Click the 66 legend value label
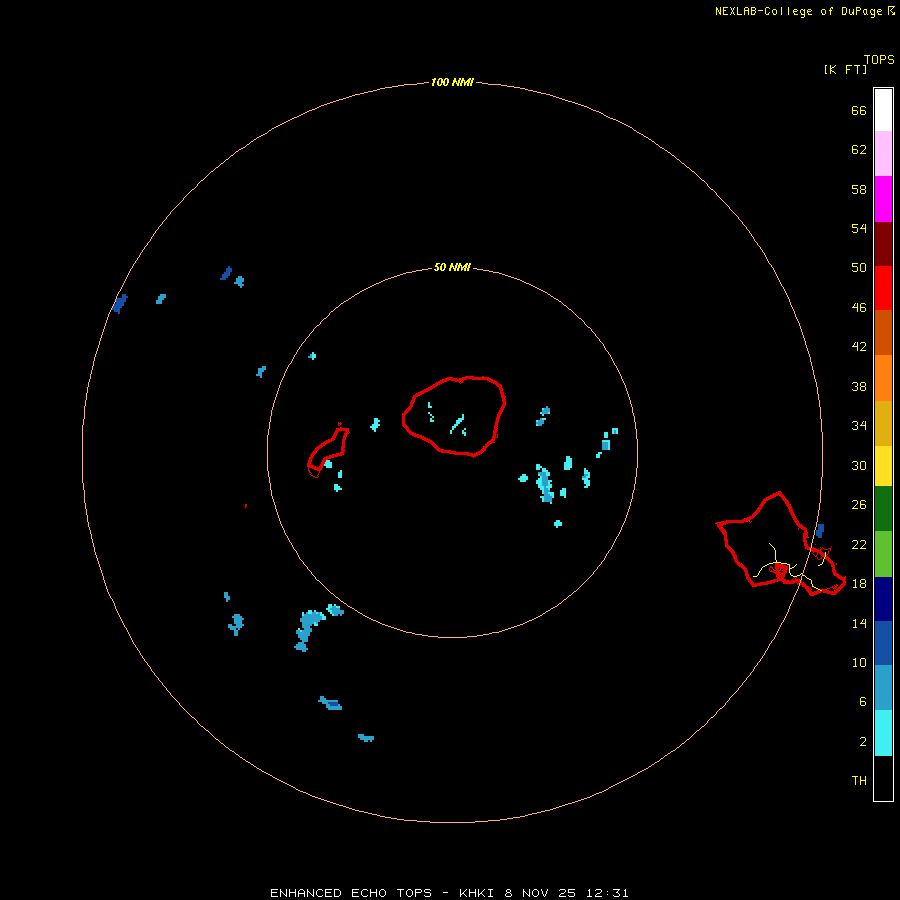Image resolution: width=900 pixels, height=900 pixels. (859, 110)
